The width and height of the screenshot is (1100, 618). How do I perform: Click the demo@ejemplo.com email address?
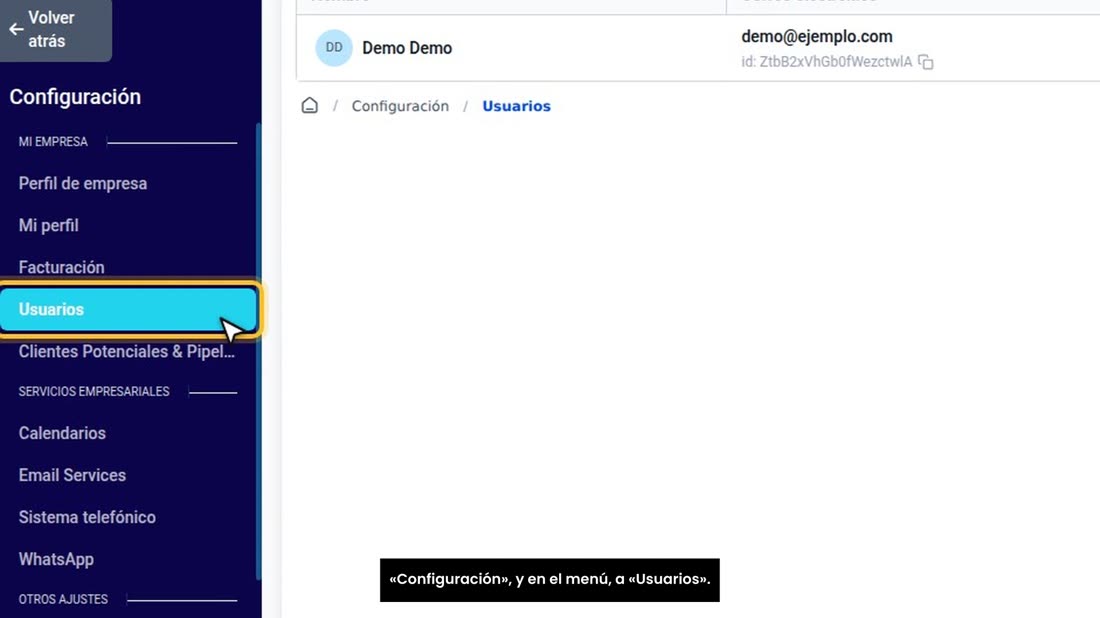coord(817,36)
